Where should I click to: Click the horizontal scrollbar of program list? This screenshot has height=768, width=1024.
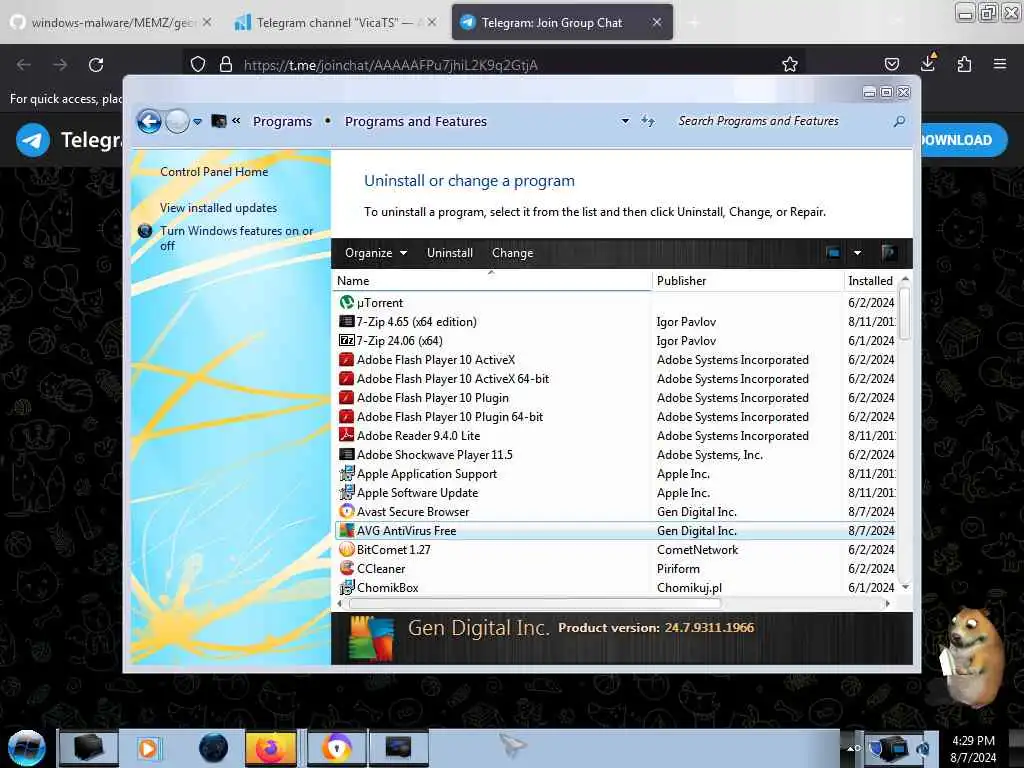pyautogui.click(x=535, y=603)
